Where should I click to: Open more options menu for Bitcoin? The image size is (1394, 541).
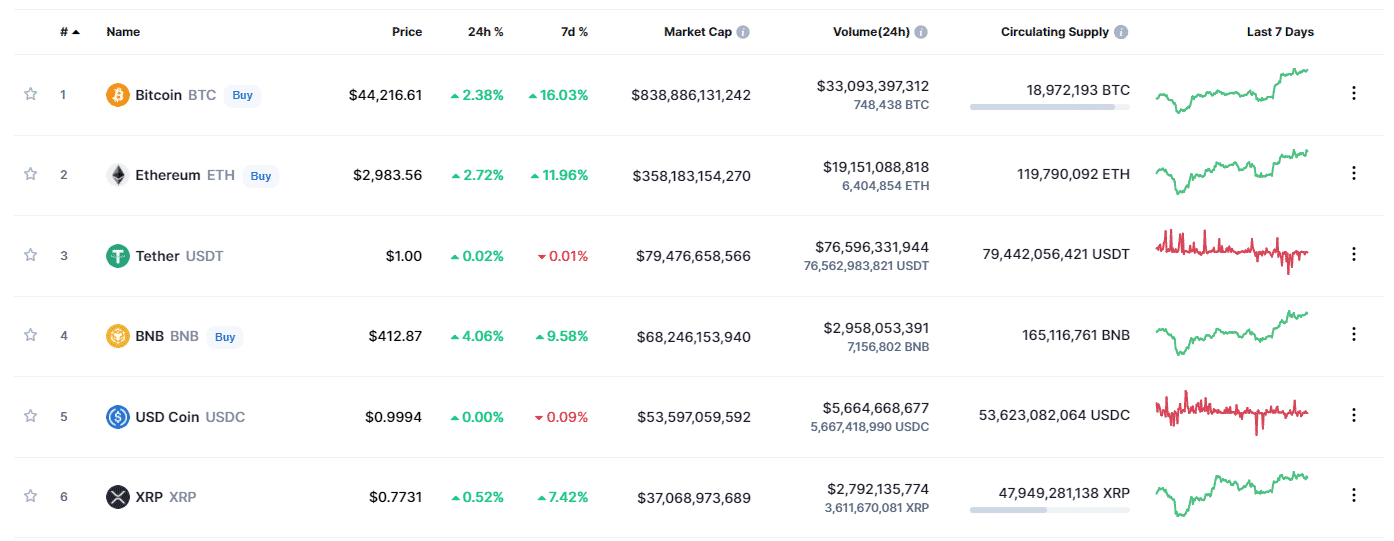1354,93
